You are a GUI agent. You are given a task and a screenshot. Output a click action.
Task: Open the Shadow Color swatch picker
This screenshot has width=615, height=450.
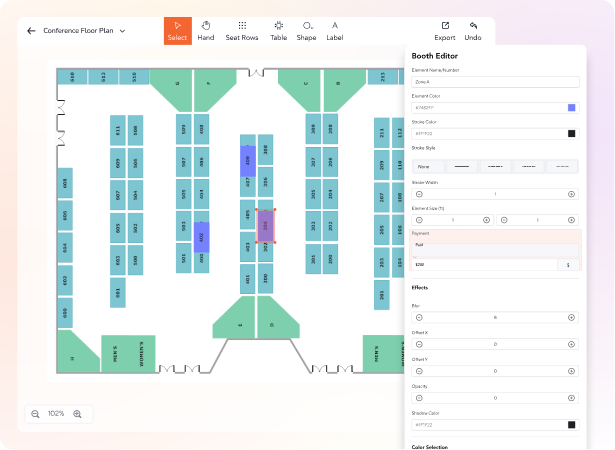(571, 425)
